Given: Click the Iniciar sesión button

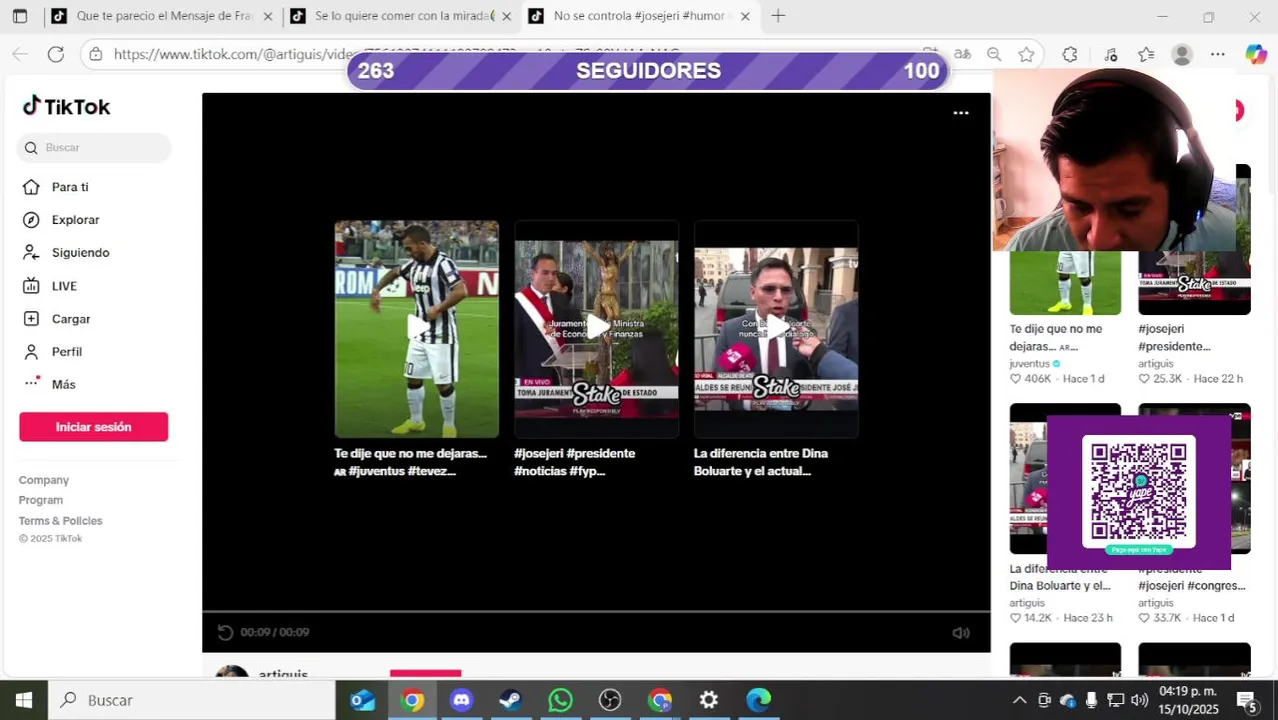Looking at the screenshot, I should coord(93,427).
